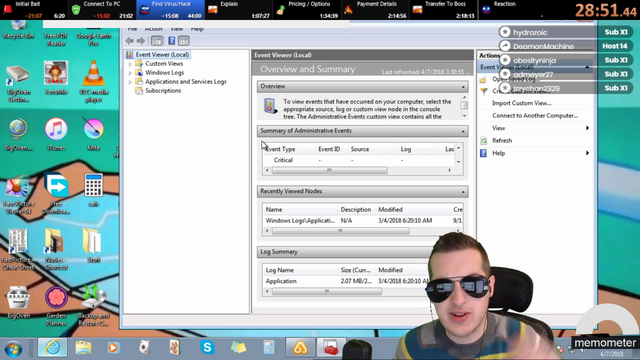Click the Open Saved Log folder icon
Screen dimensions: 640x360
(x=484, y=79)
